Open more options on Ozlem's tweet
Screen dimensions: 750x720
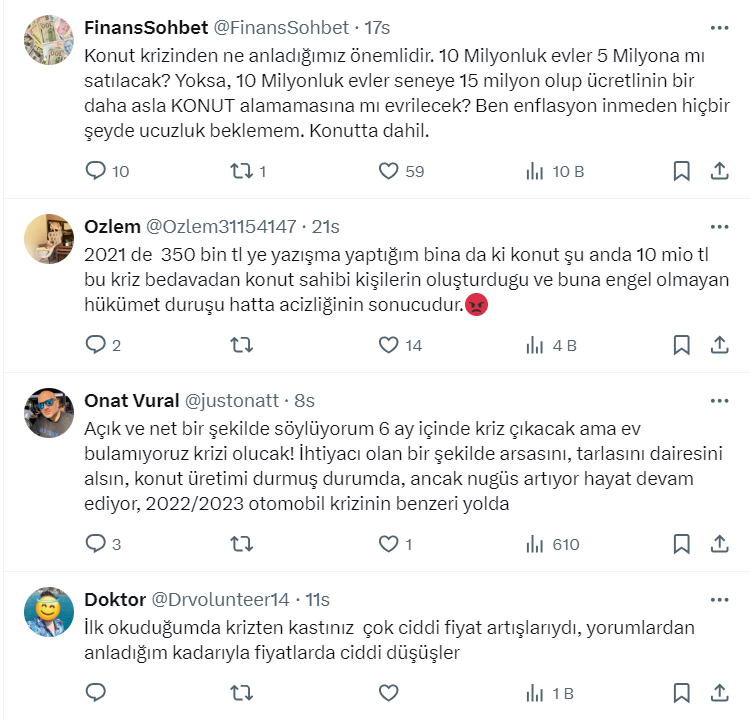[x=718, y=226]
